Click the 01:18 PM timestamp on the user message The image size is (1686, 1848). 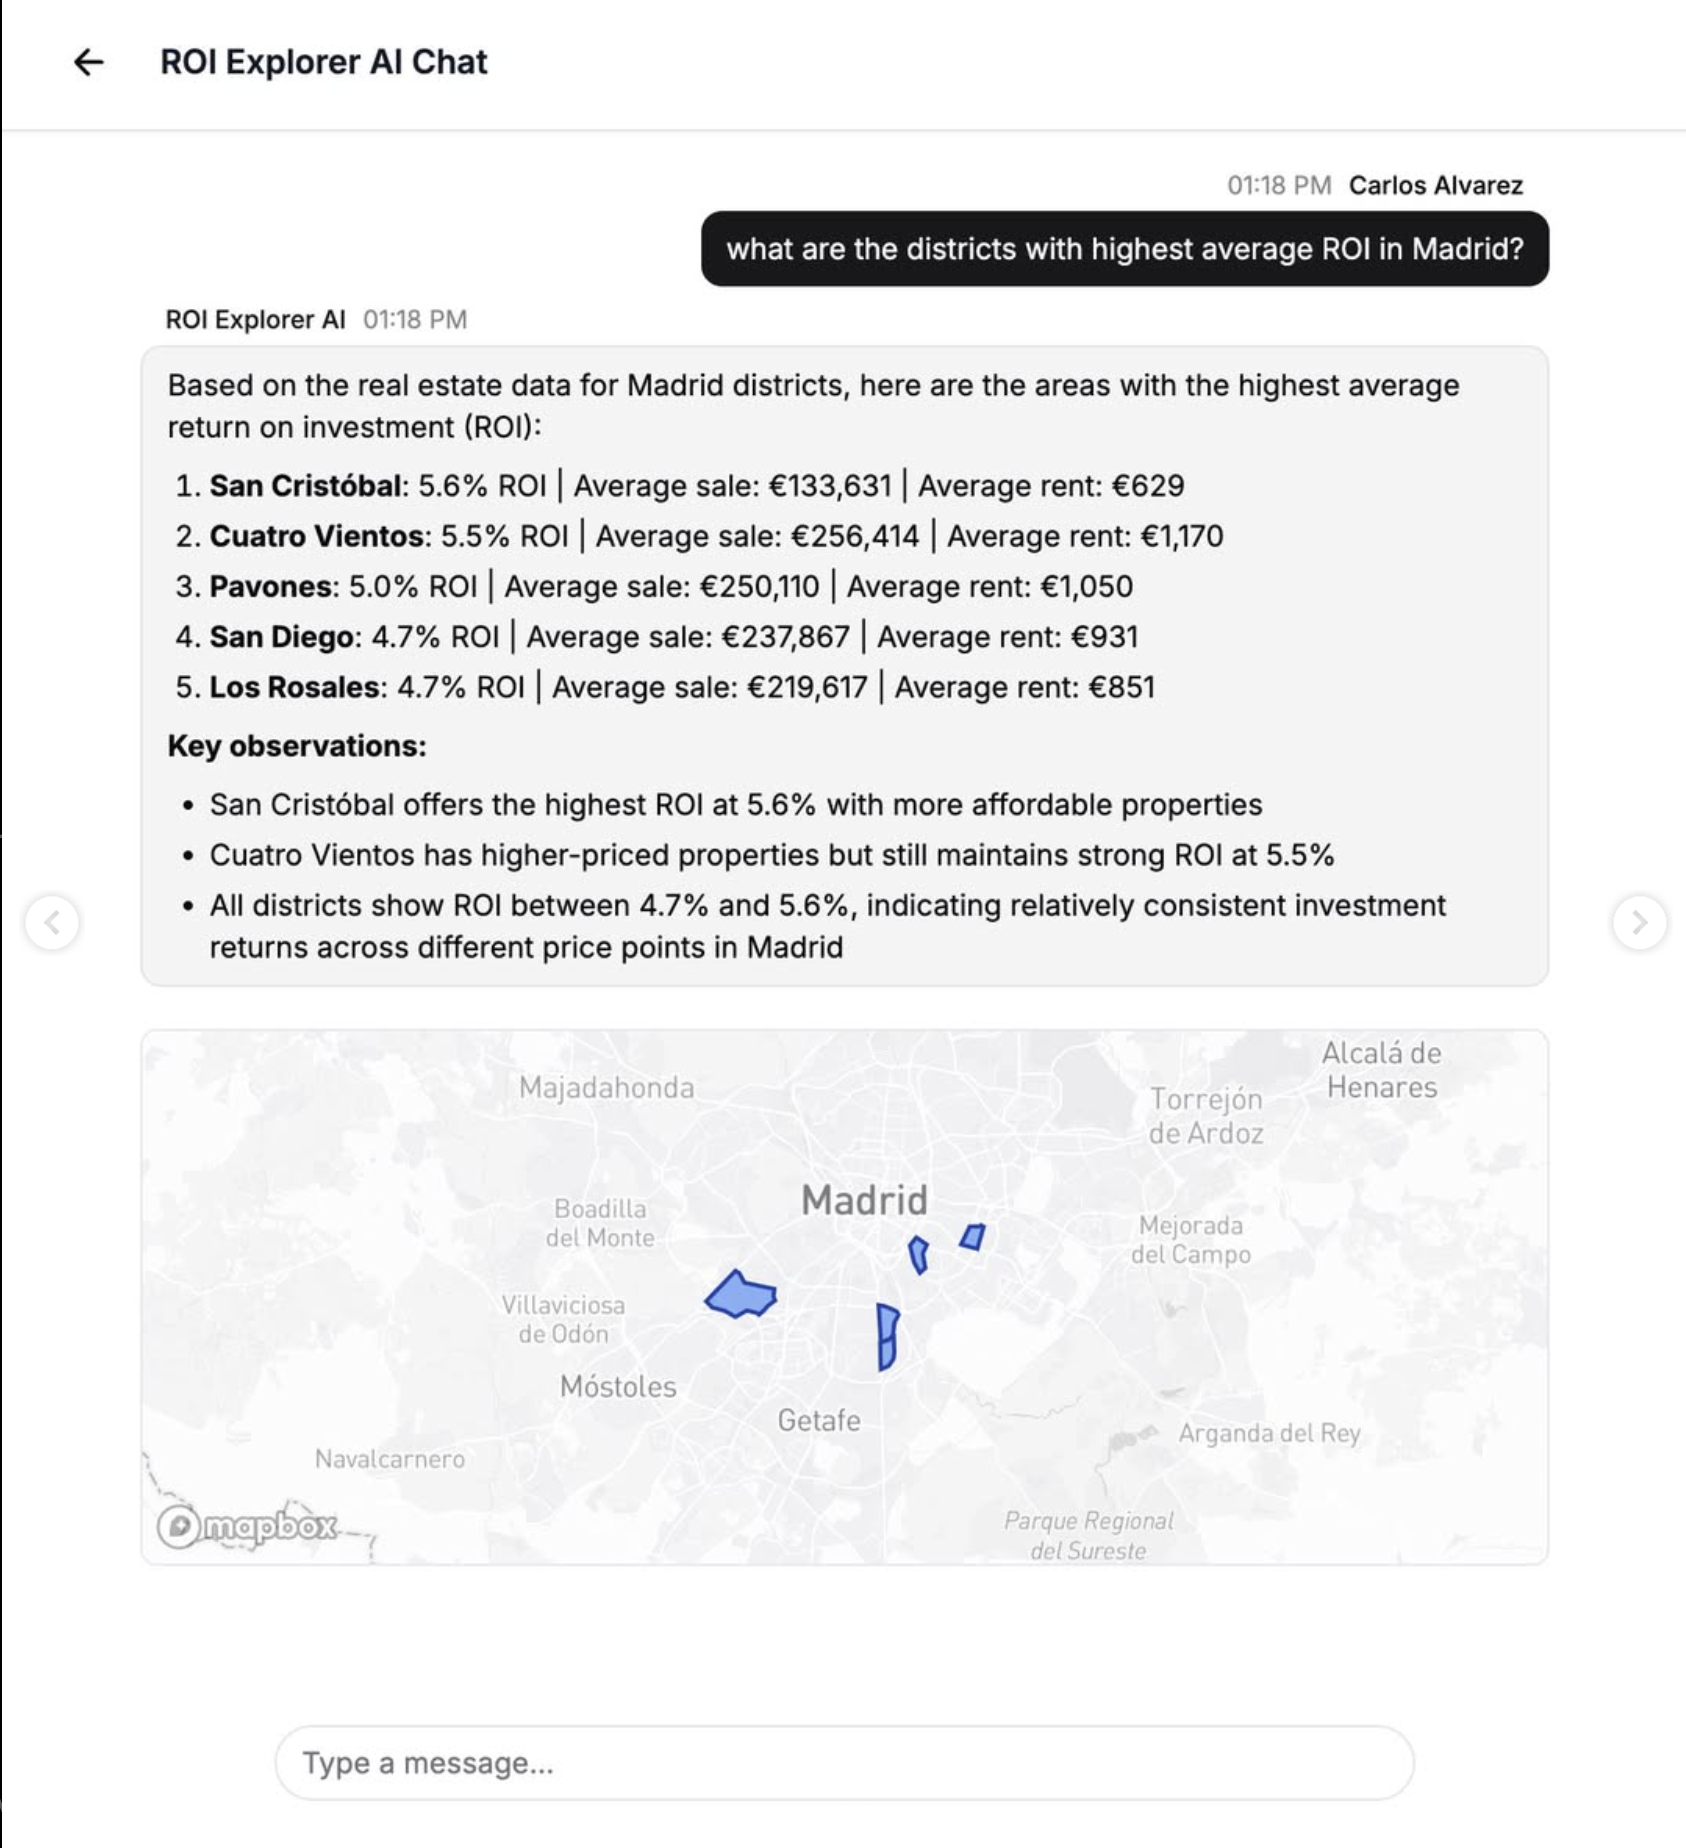click(1278, 185)
